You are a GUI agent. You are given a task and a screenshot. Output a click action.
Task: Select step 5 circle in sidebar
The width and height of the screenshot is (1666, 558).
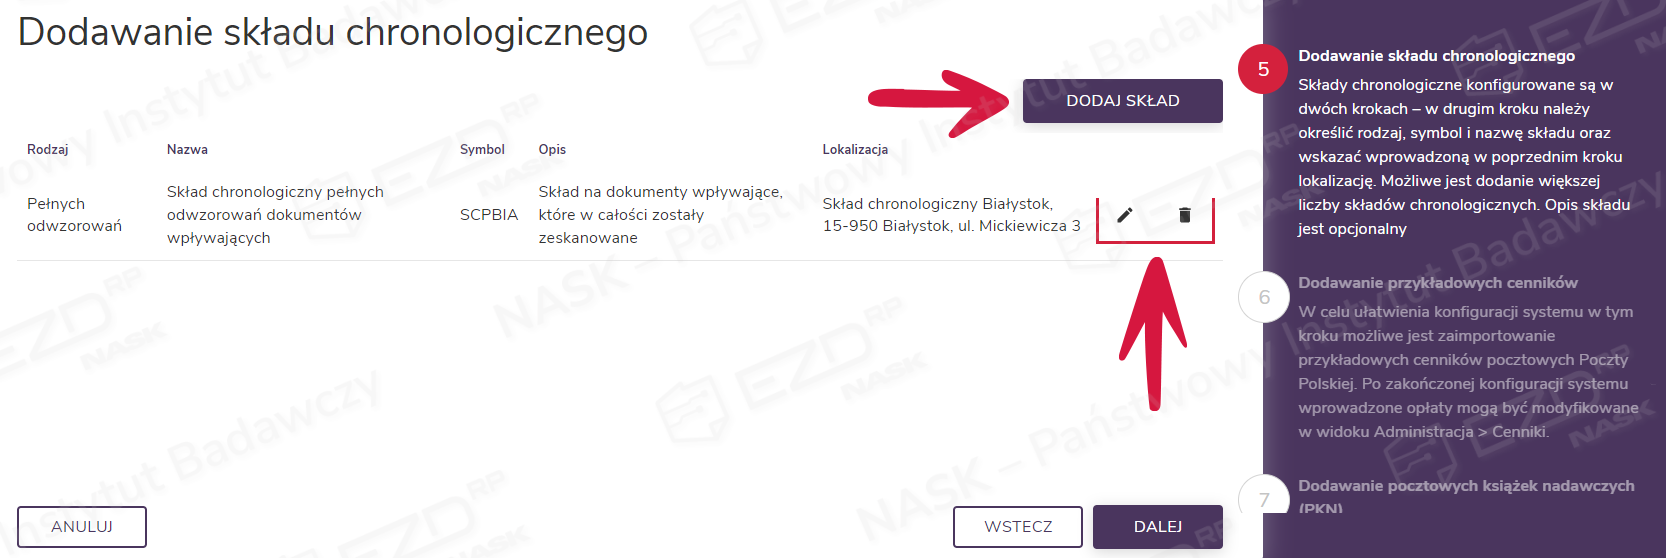pos(1263,69)
